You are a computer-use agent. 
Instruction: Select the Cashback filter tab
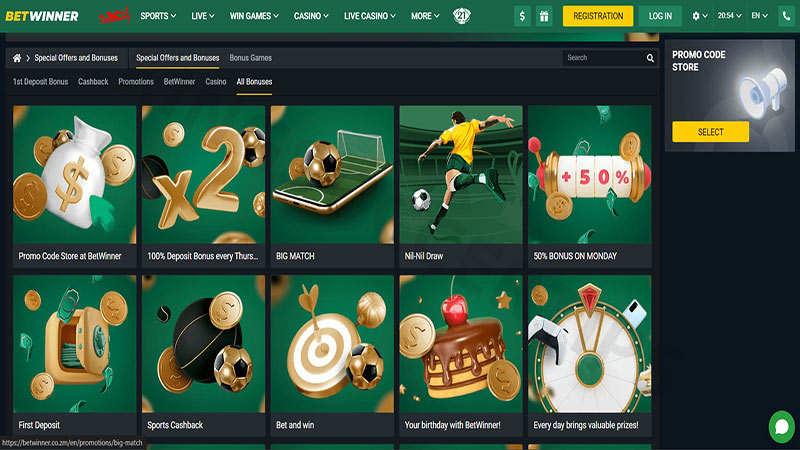point(93,82)
